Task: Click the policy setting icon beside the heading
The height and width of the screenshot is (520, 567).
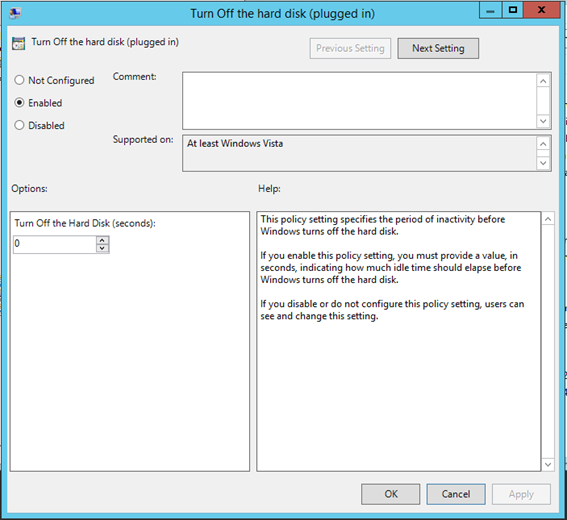Action: pyautogui.click(x=18, y=43)
